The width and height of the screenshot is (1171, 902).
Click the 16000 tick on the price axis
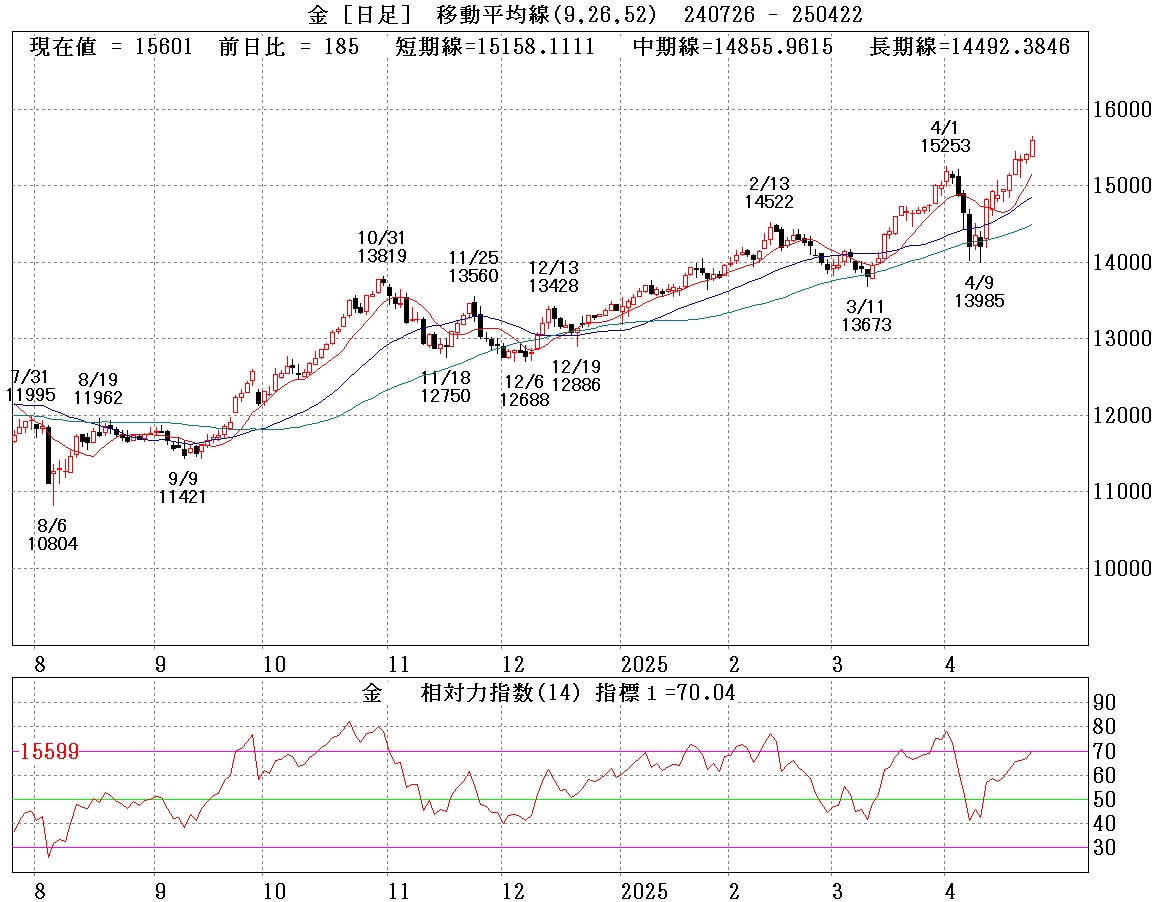(x=1121, y=109)
